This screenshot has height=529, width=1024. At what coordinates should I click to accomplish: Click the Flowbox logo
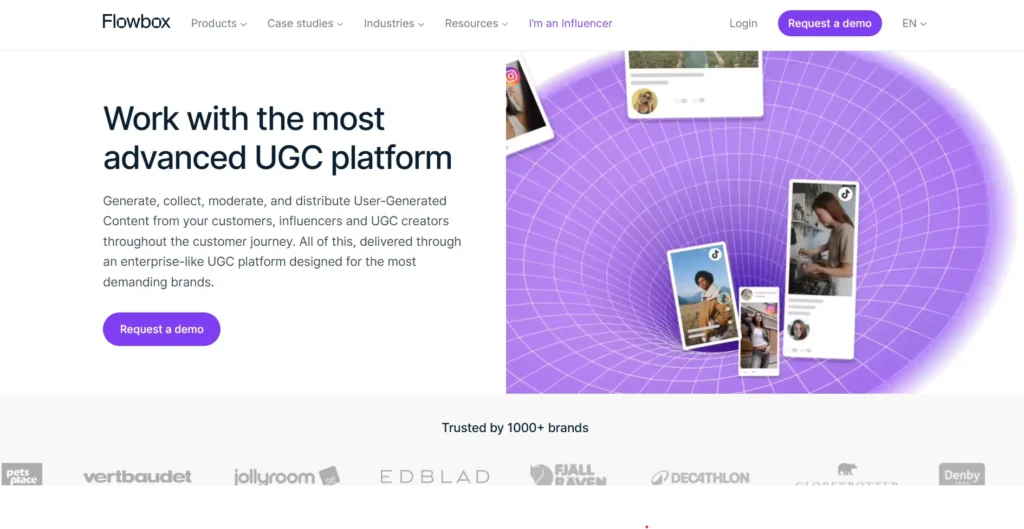136,22
